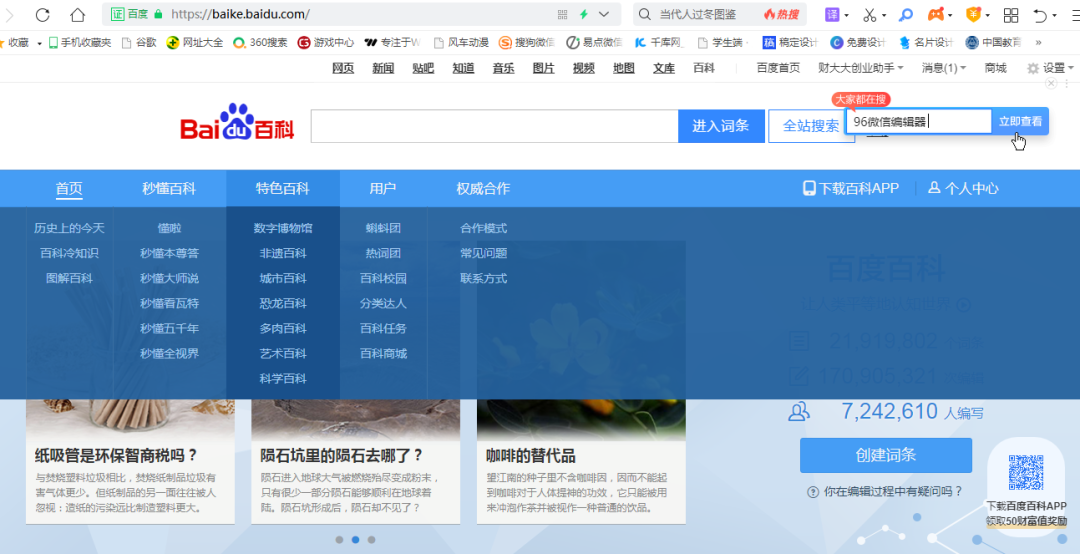Open the 稿定设计 bookmark
Screen dimensions: 1080x554
coord(790,43)
